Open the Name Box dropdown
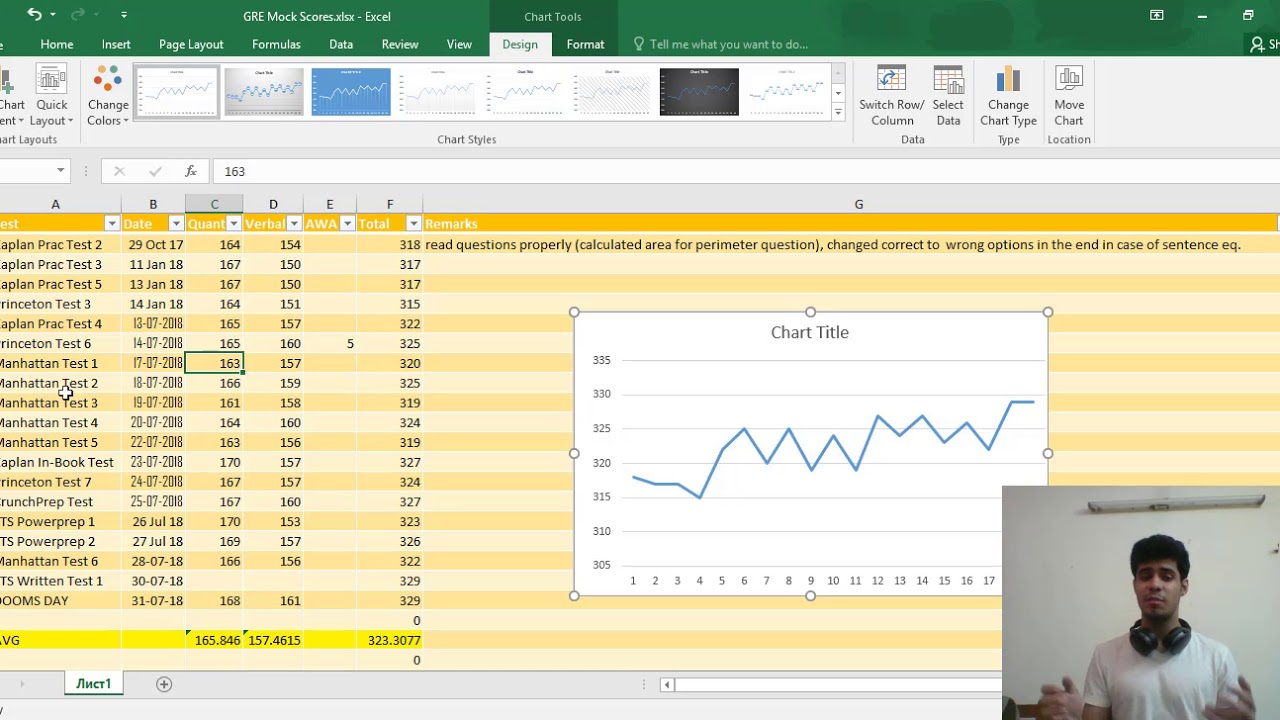1280x720 pixels. coord(60,171)
